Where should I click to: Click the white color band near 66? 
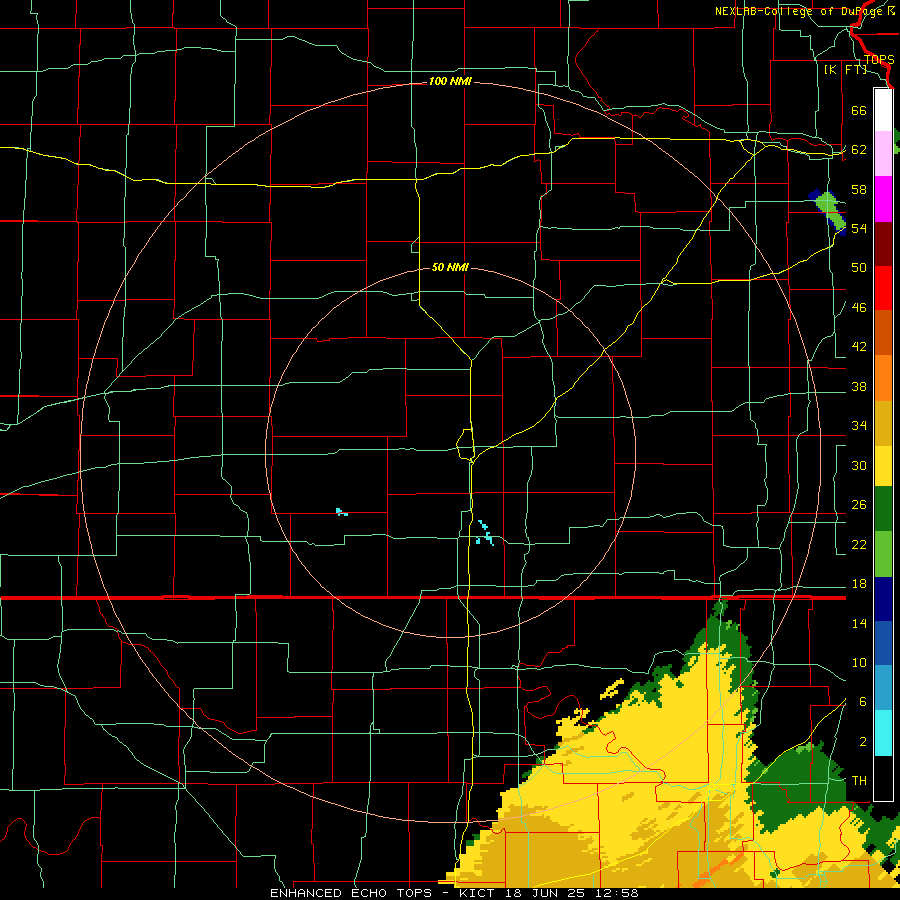pyautogui.click(x=883, y=110)
